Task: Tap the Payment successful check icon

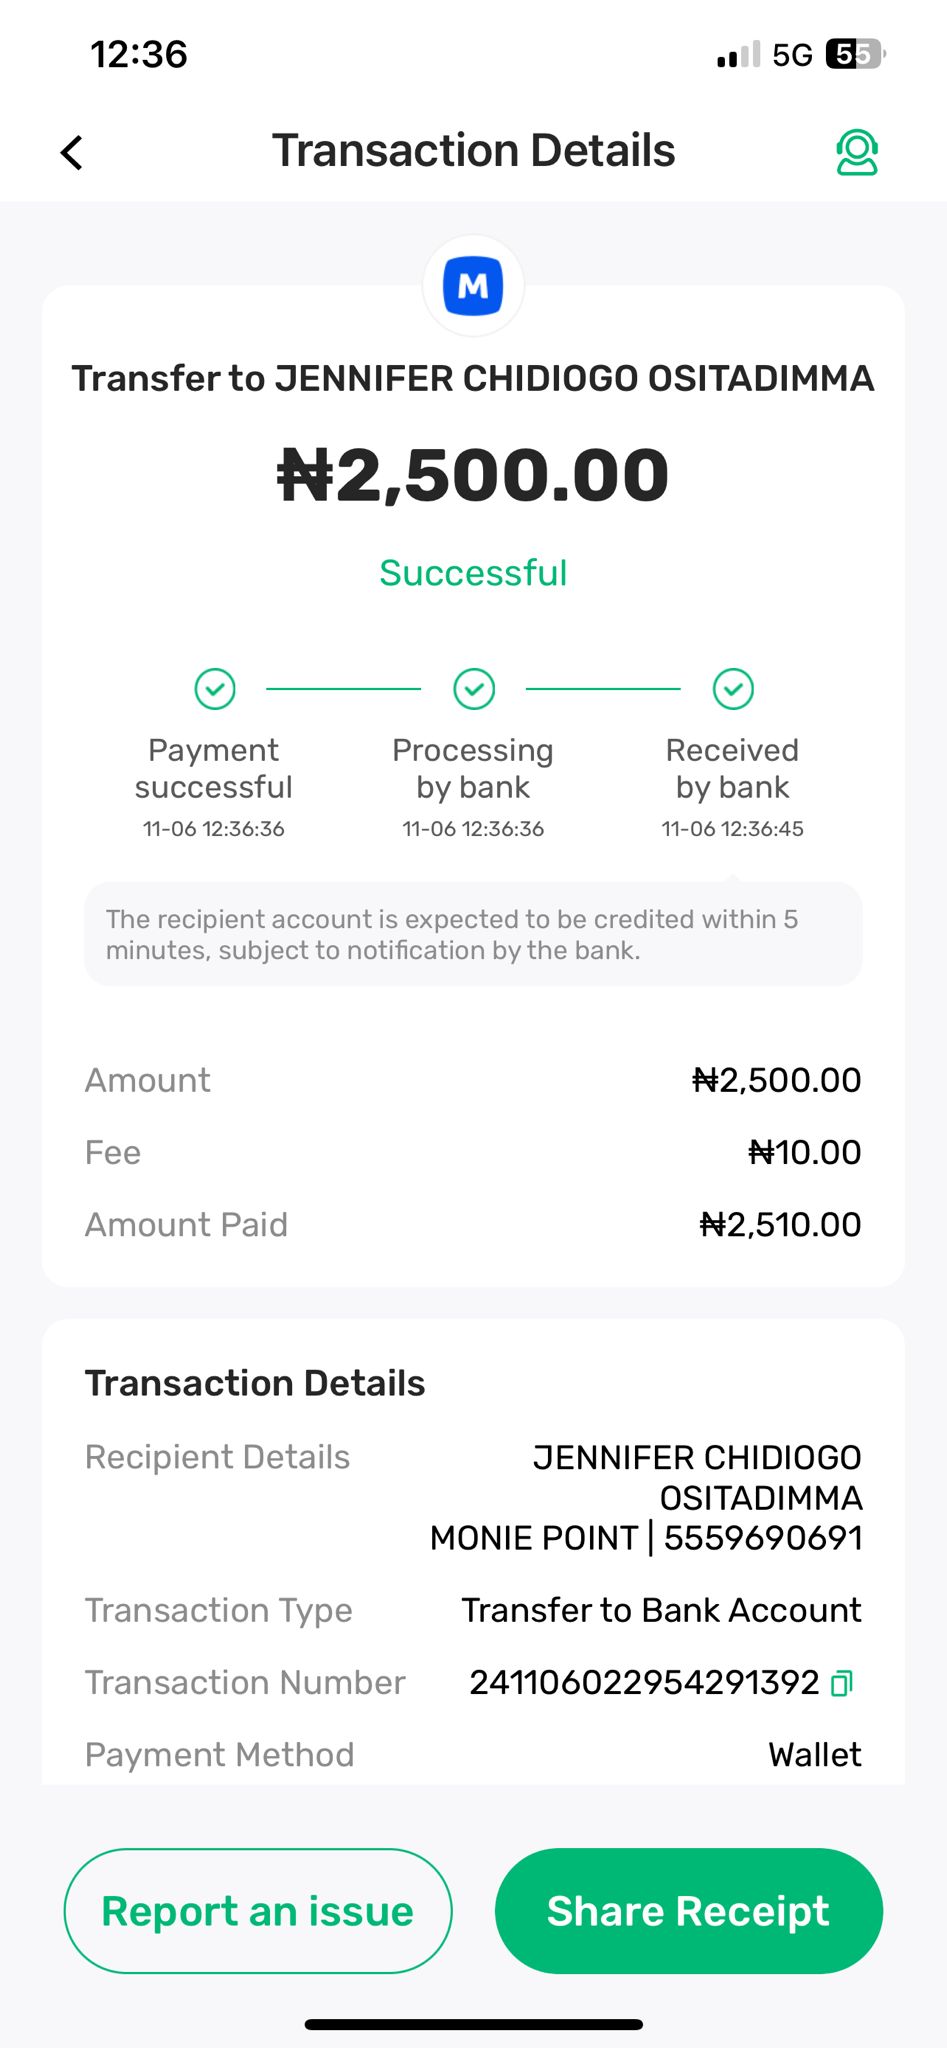Action: click(x=214, y=689)
